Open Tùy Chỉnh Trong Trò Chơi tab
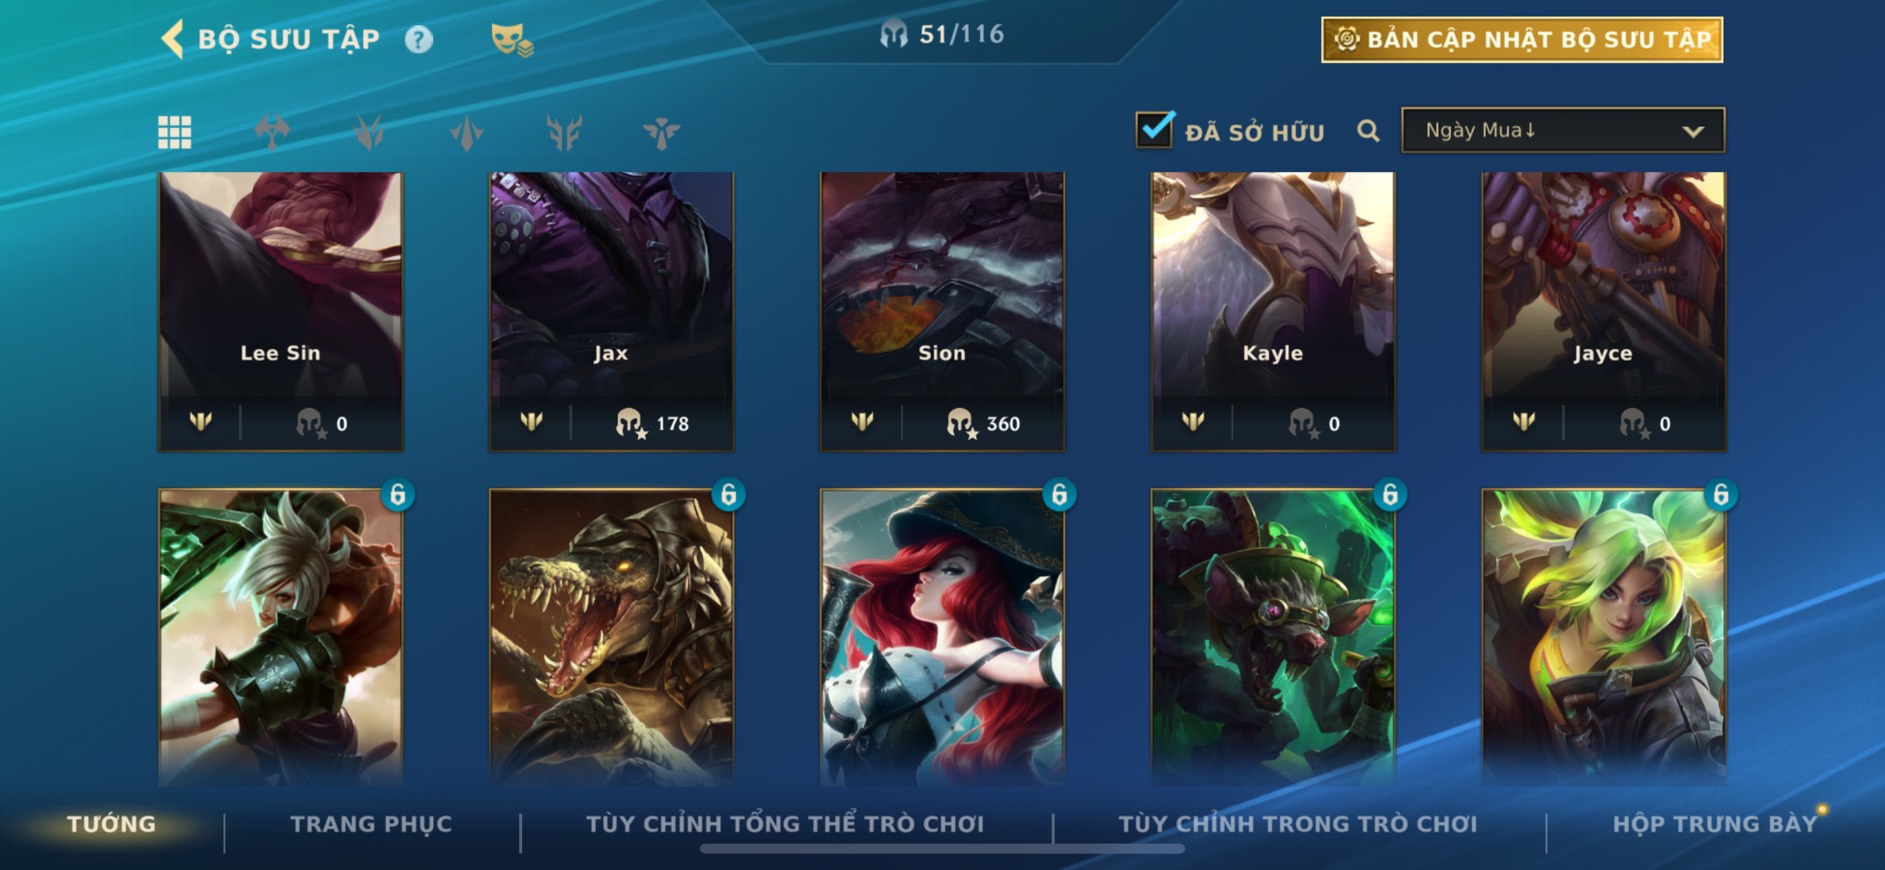Viewport: 1885px width, 870px height. pyautogui.click(x=1297, y=824)
